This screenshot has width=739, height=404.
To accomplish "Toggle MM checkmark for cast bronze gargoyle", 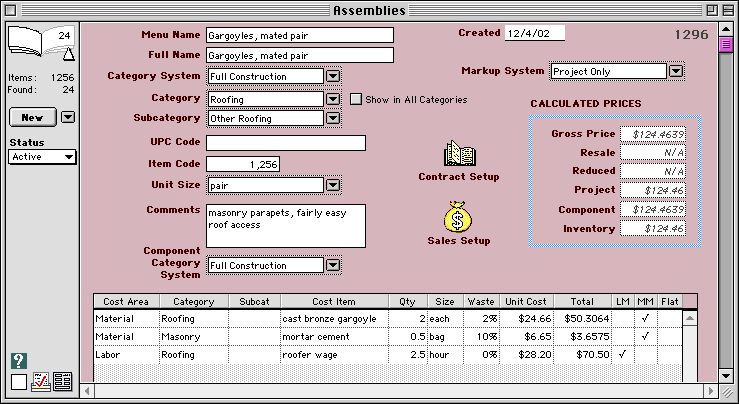I will pyautogui.click(x=646, y=318).
